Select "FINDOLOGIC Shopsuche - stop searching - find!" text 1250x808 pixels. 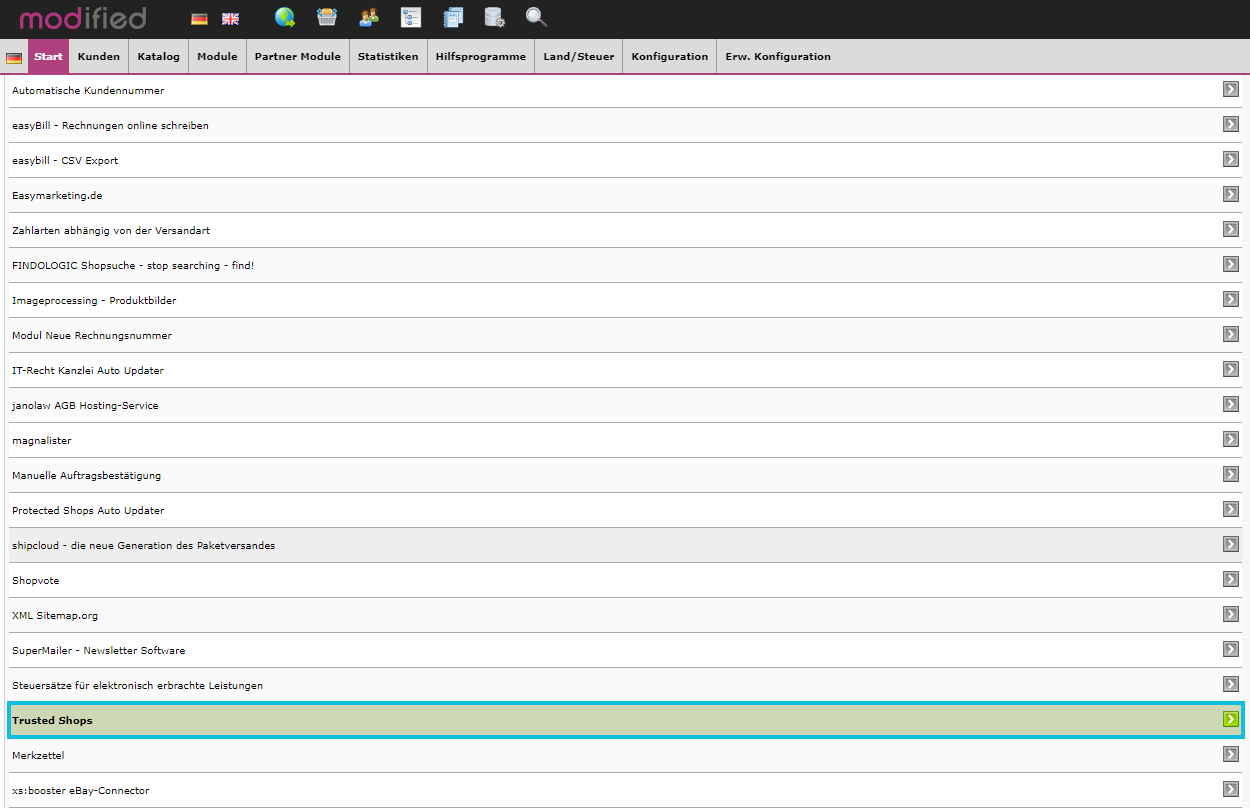(x=133, y=266)
